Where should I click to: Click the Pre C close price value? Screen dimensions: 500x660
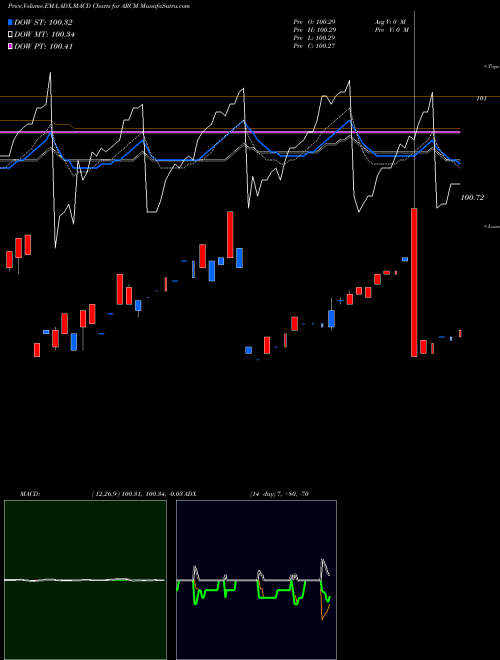314,46
